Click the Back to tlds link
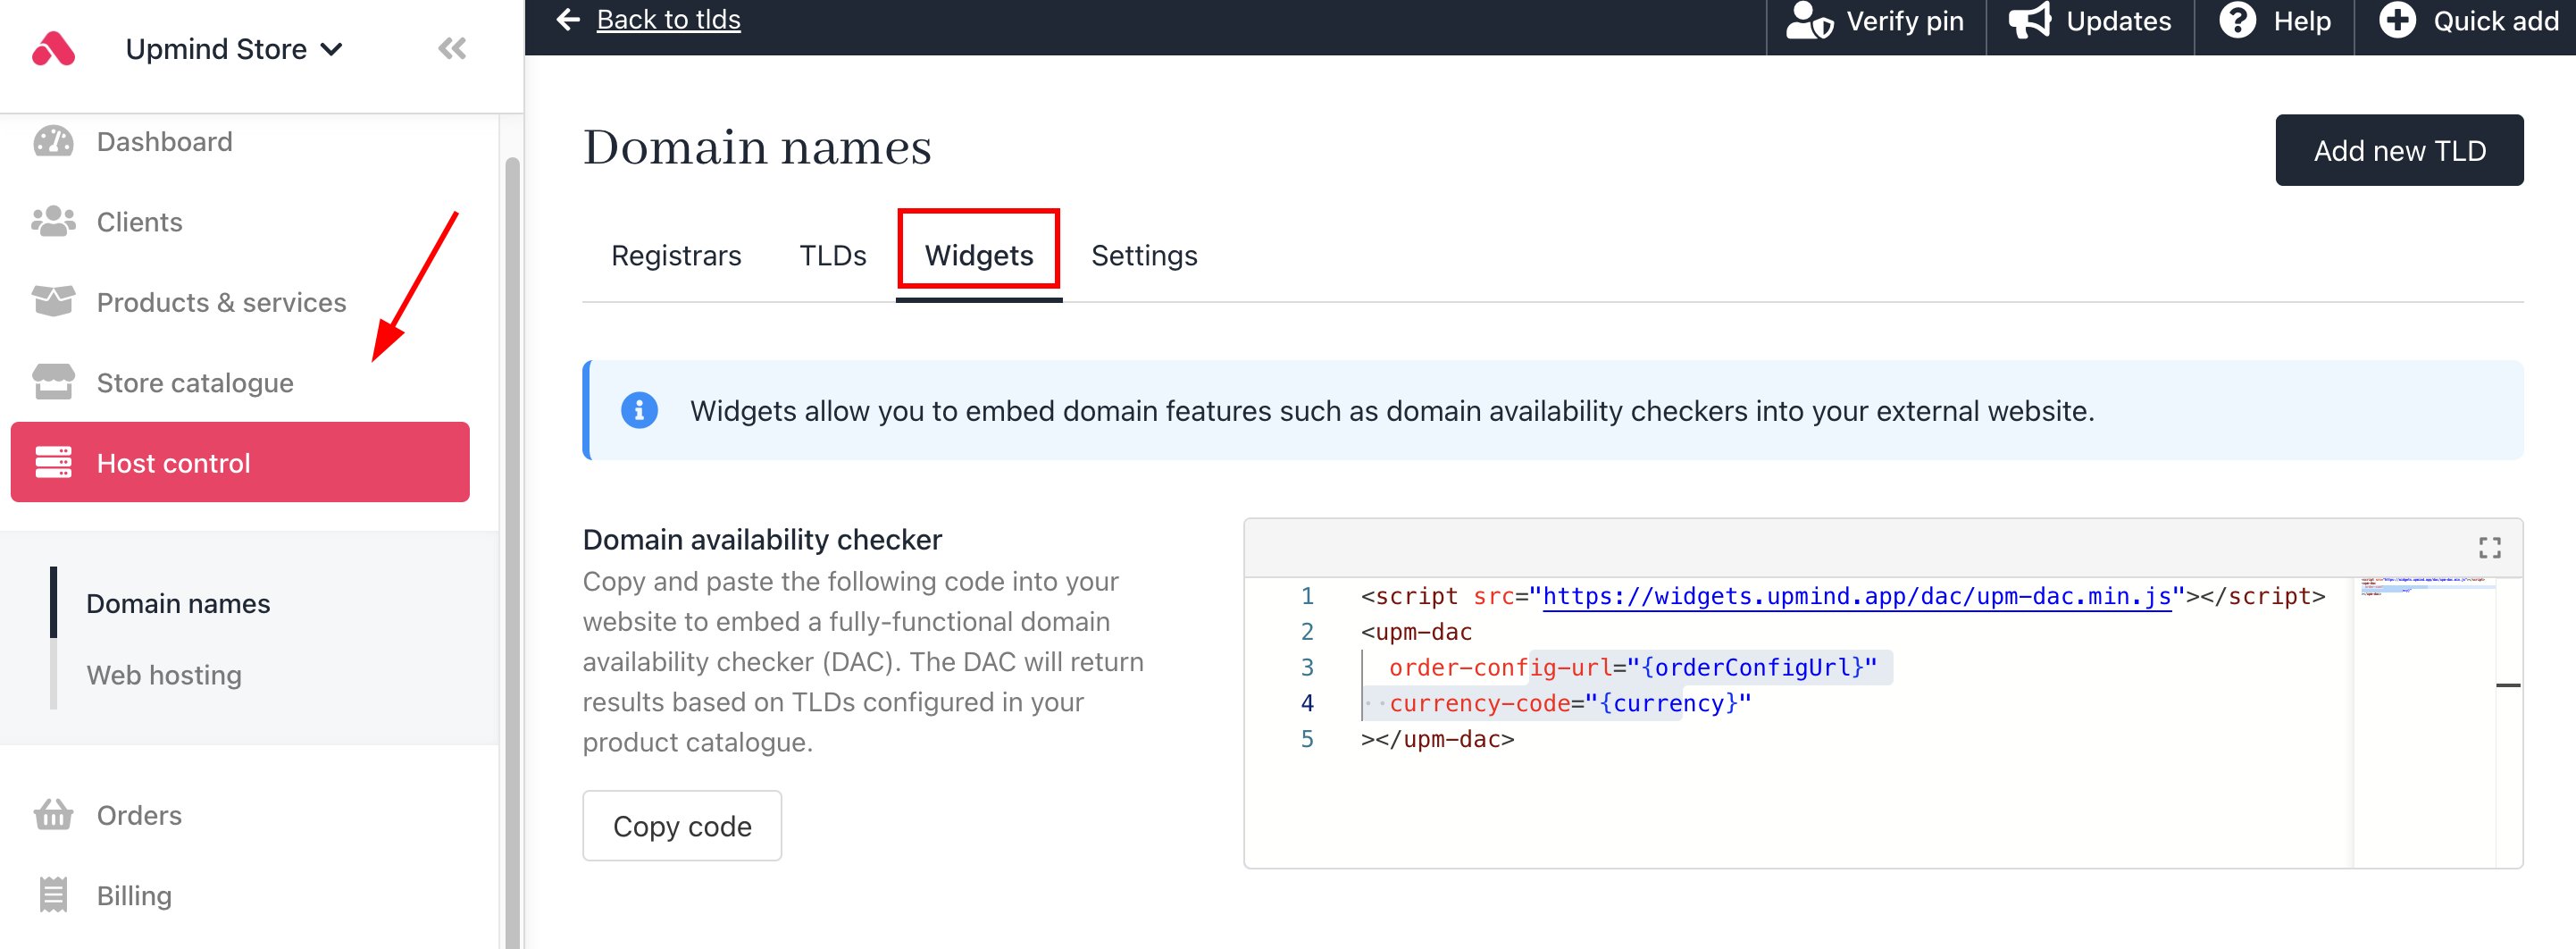The height and width of the screenshot is (949, 2576). point(668,19)
